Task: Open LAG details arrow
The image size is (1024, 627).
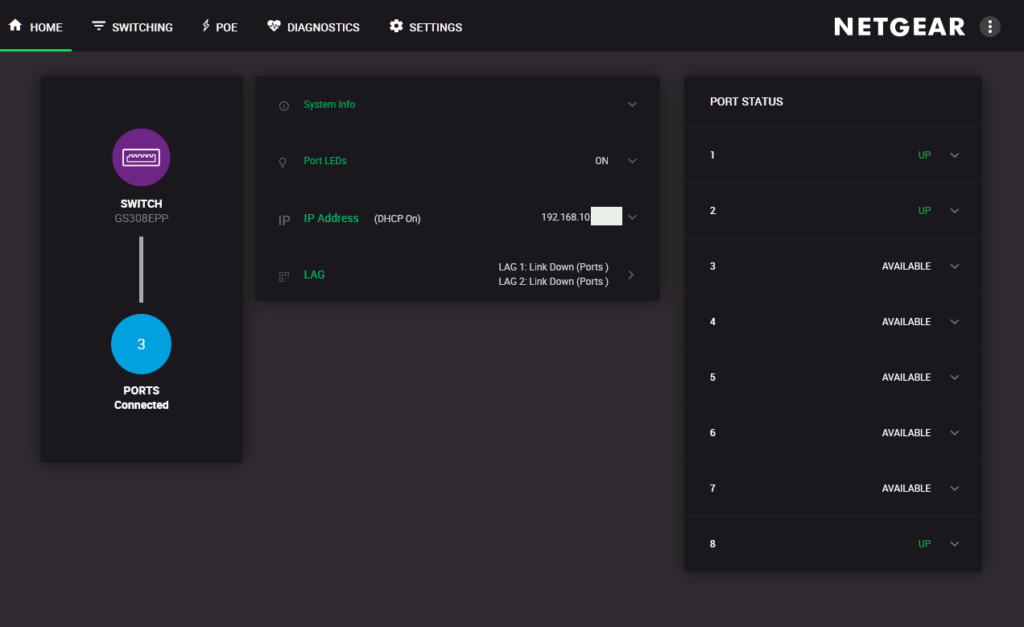Action: (631, 275)
